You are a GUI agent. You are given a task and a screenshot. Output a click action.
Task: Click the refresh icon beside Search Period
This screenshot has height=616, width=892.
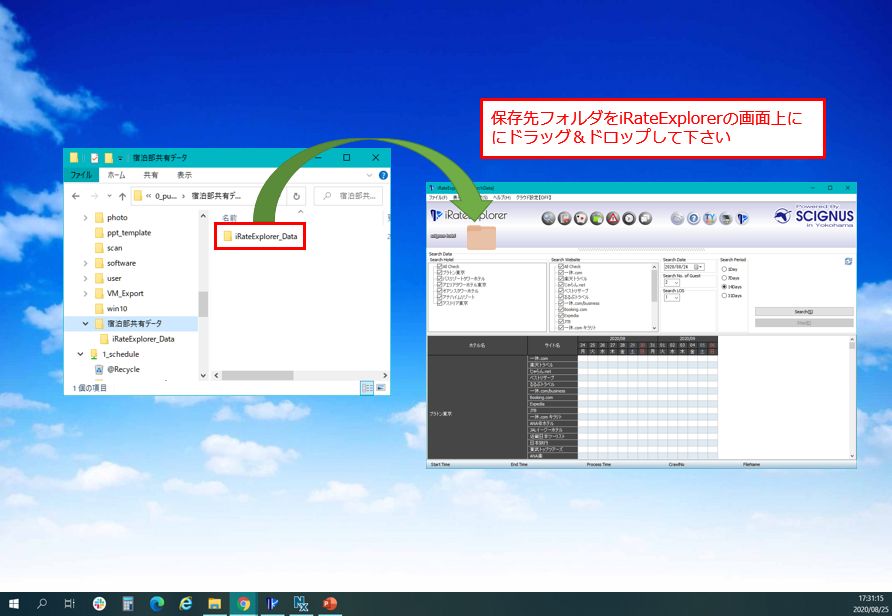pos(848,261)
